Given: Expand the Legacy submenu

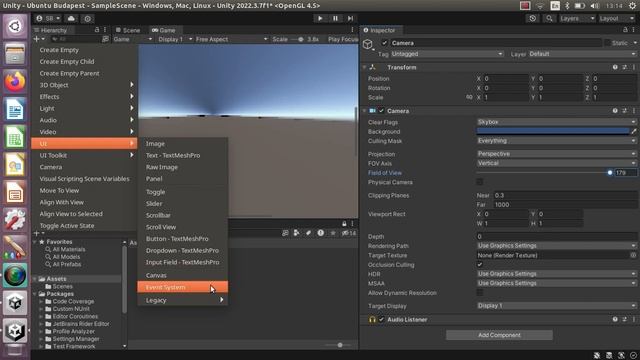Looking at the screenshot, I should (x=182, y=300).
